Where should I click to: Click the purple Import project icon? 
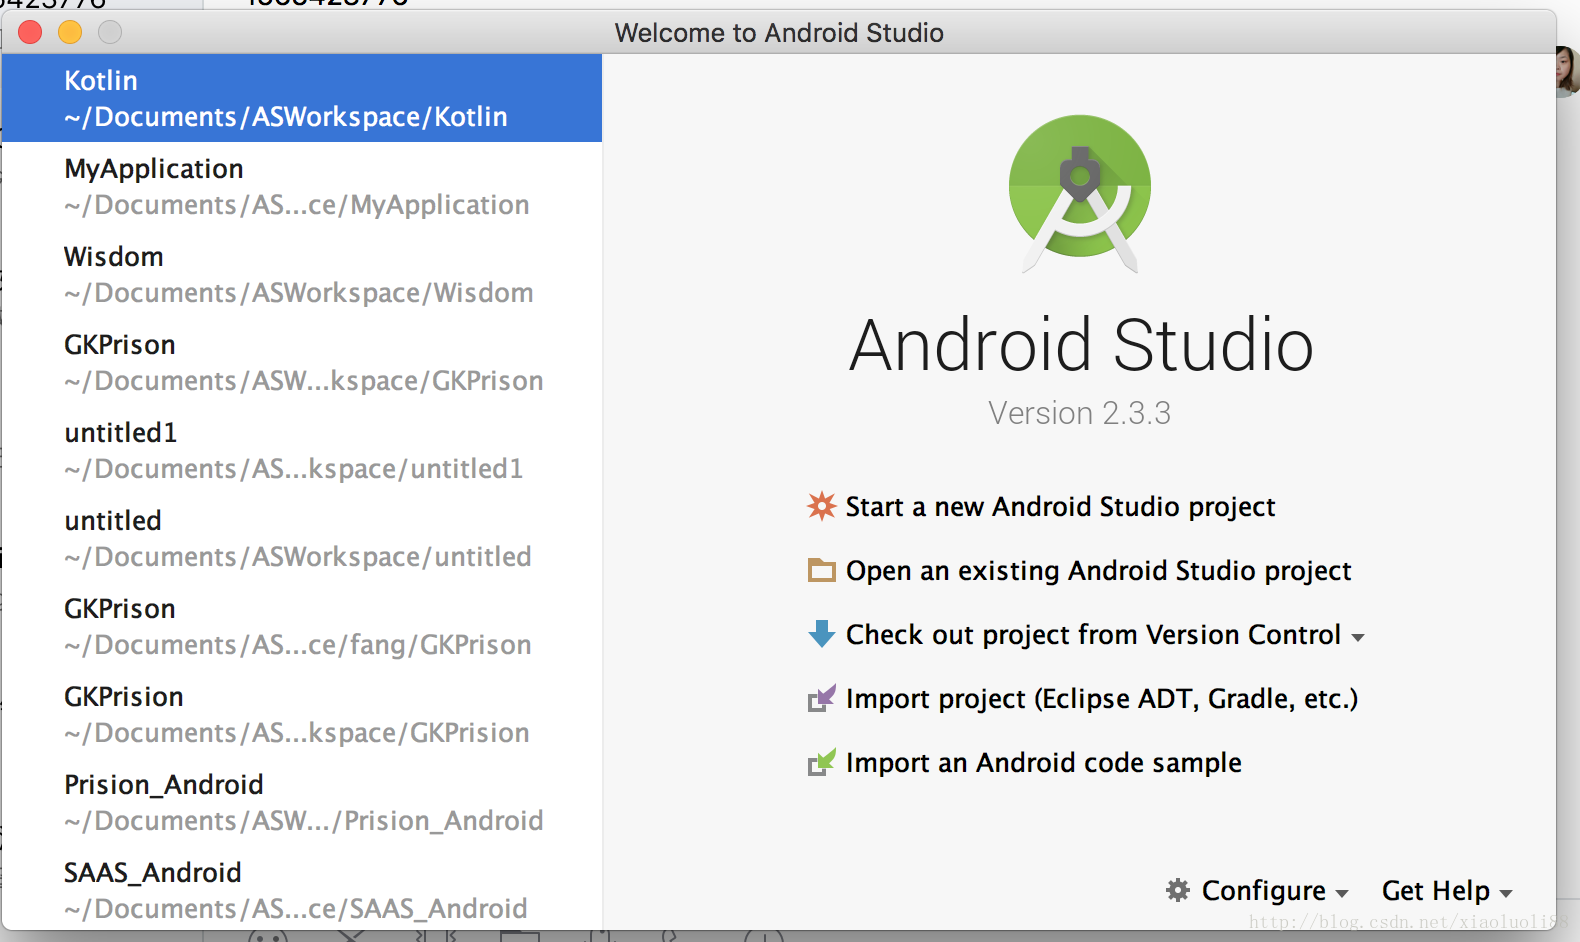tap(821, 698)
